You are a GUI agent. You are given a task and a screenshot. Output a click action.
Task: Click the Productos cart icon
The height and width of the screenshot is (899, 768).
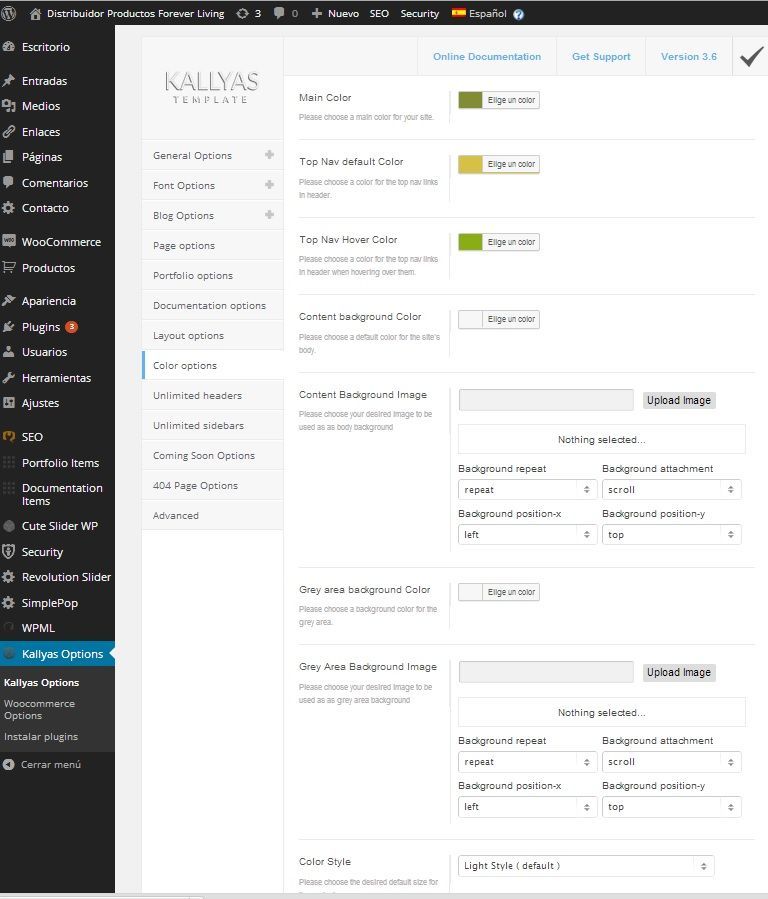9,267
